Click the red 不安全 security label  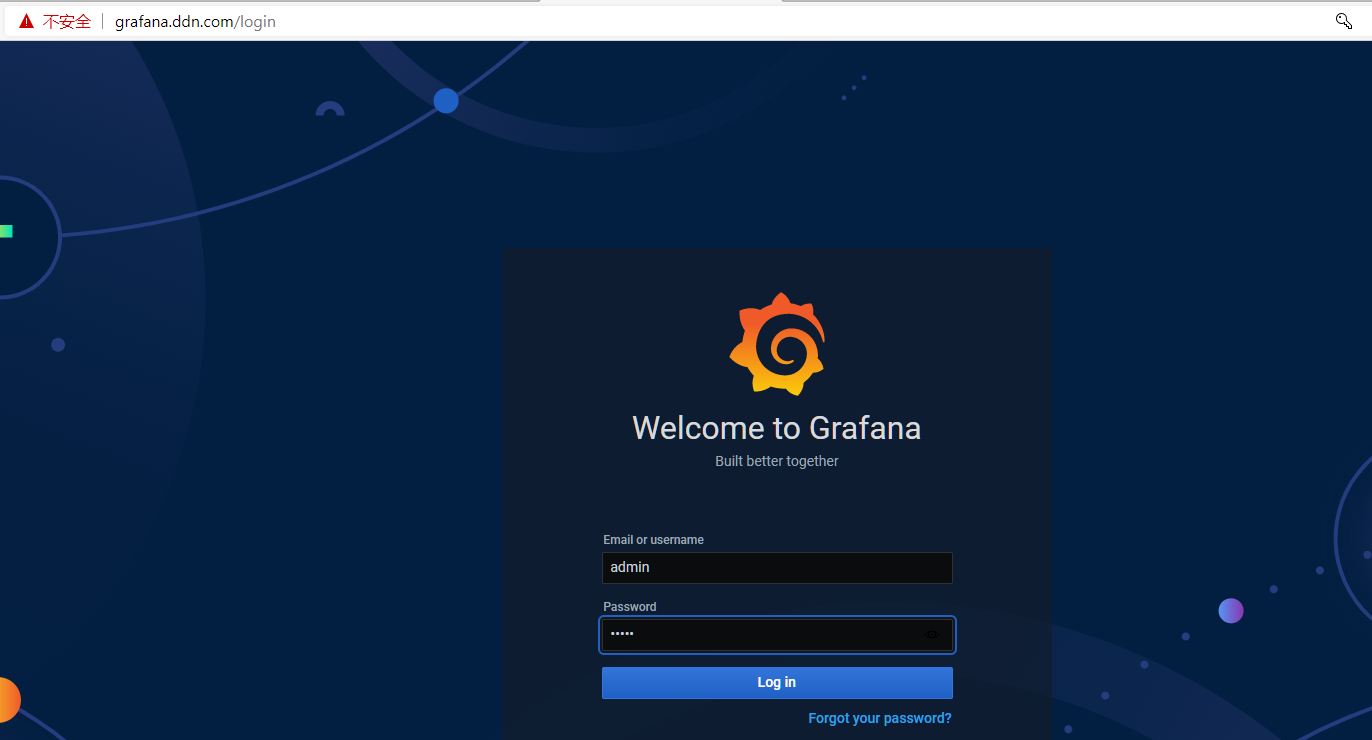(x=67, y=21)
